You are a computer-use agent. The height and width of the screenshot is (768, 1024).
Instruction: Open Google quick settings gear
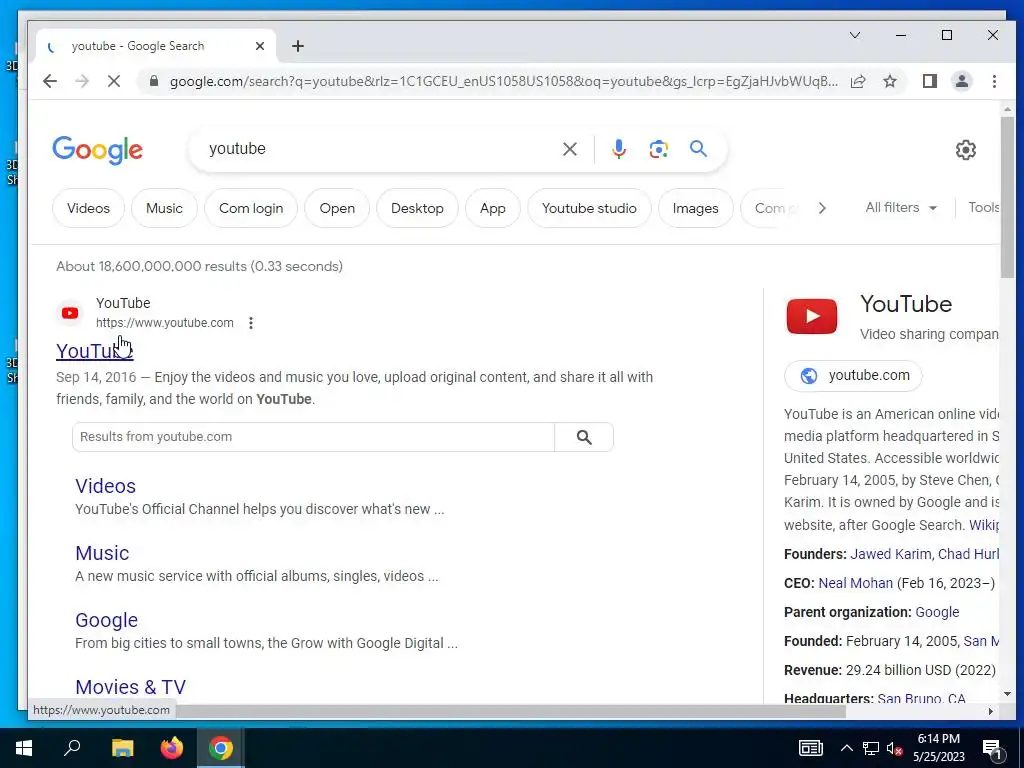point(966,150)
